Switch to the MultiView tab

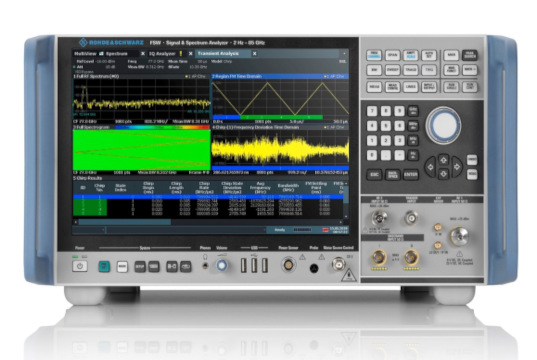(85, 54)
